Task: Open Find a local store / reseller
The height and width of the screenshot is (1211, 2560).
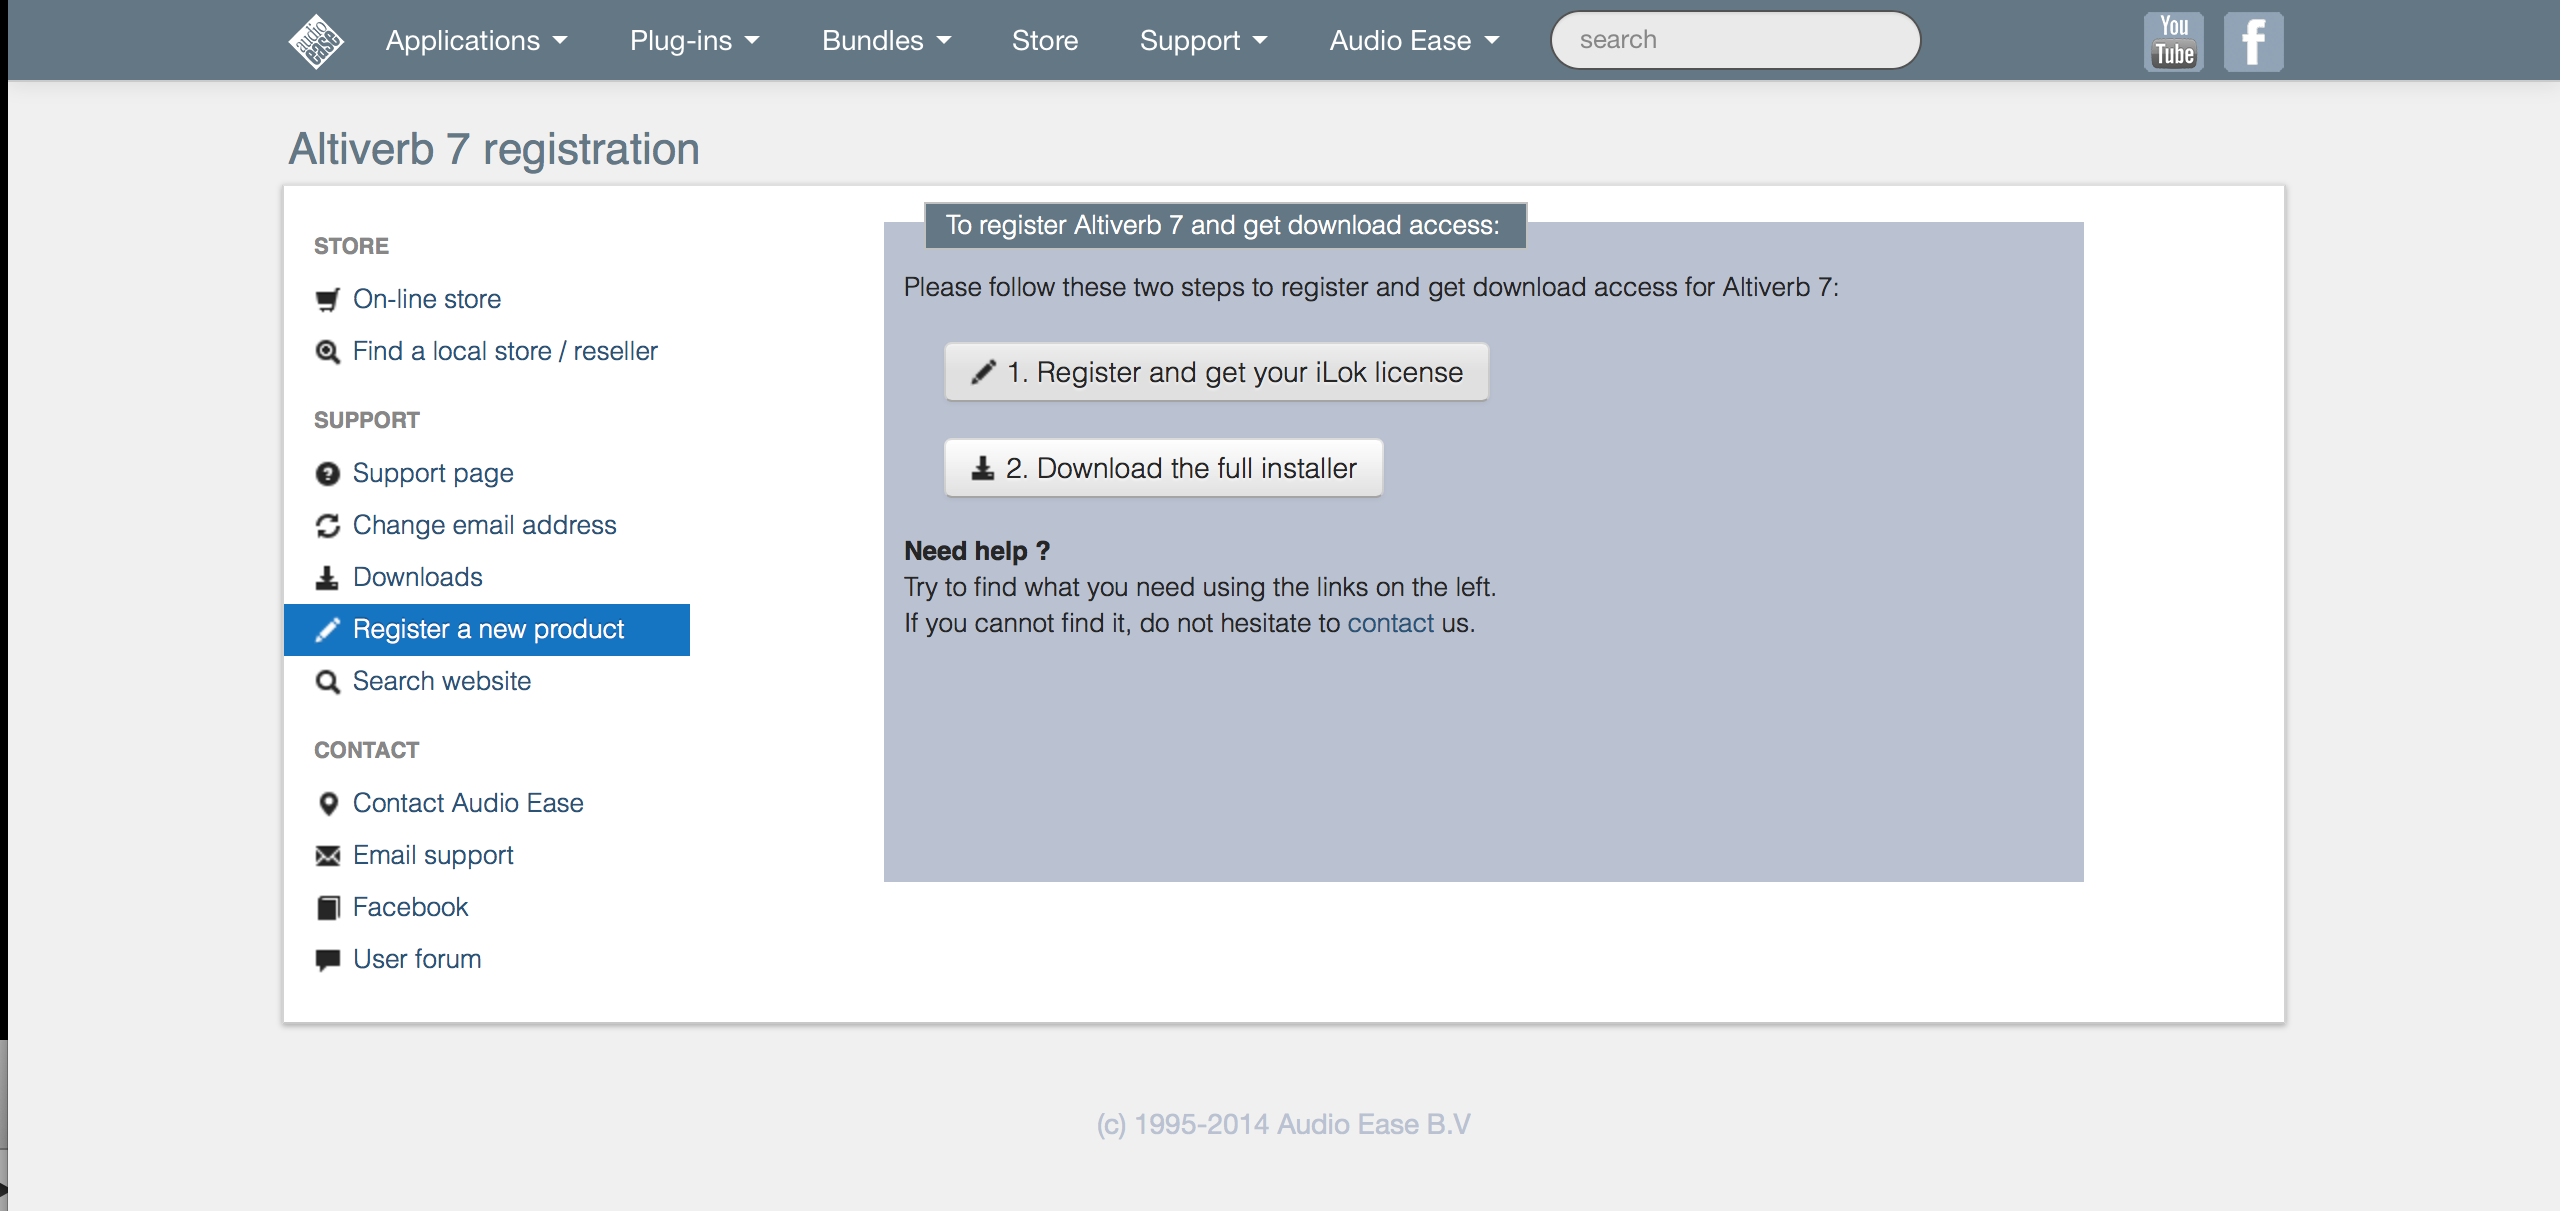Action: tap(505, 351)
